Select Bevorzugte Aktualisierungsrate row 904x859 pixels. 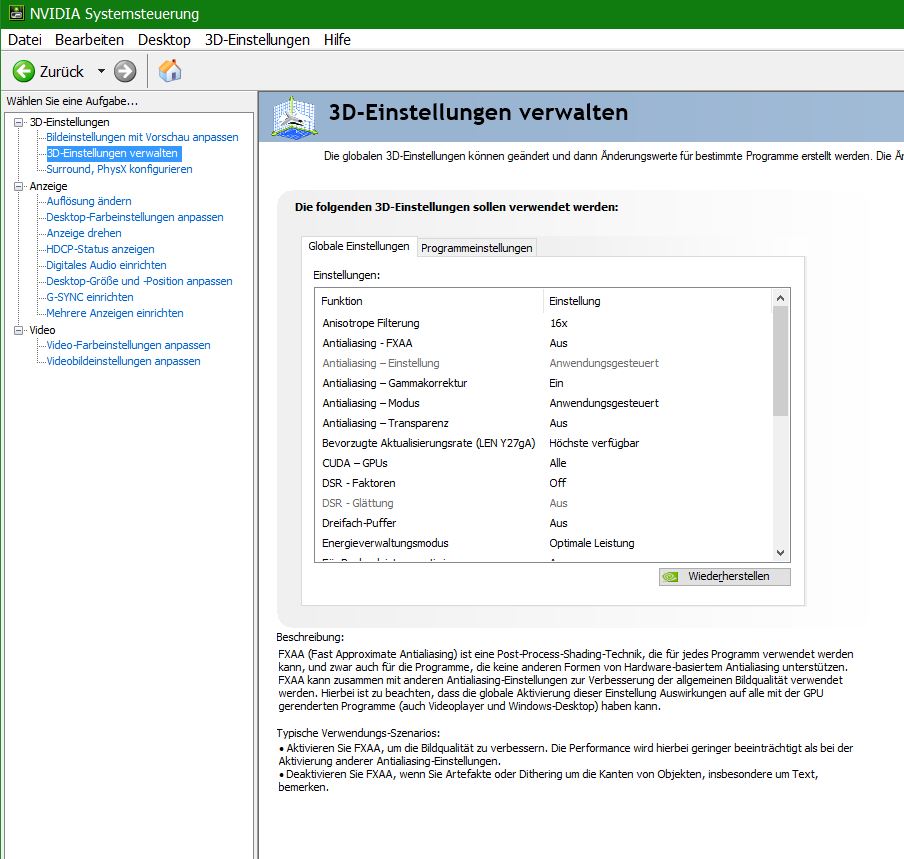543,443
